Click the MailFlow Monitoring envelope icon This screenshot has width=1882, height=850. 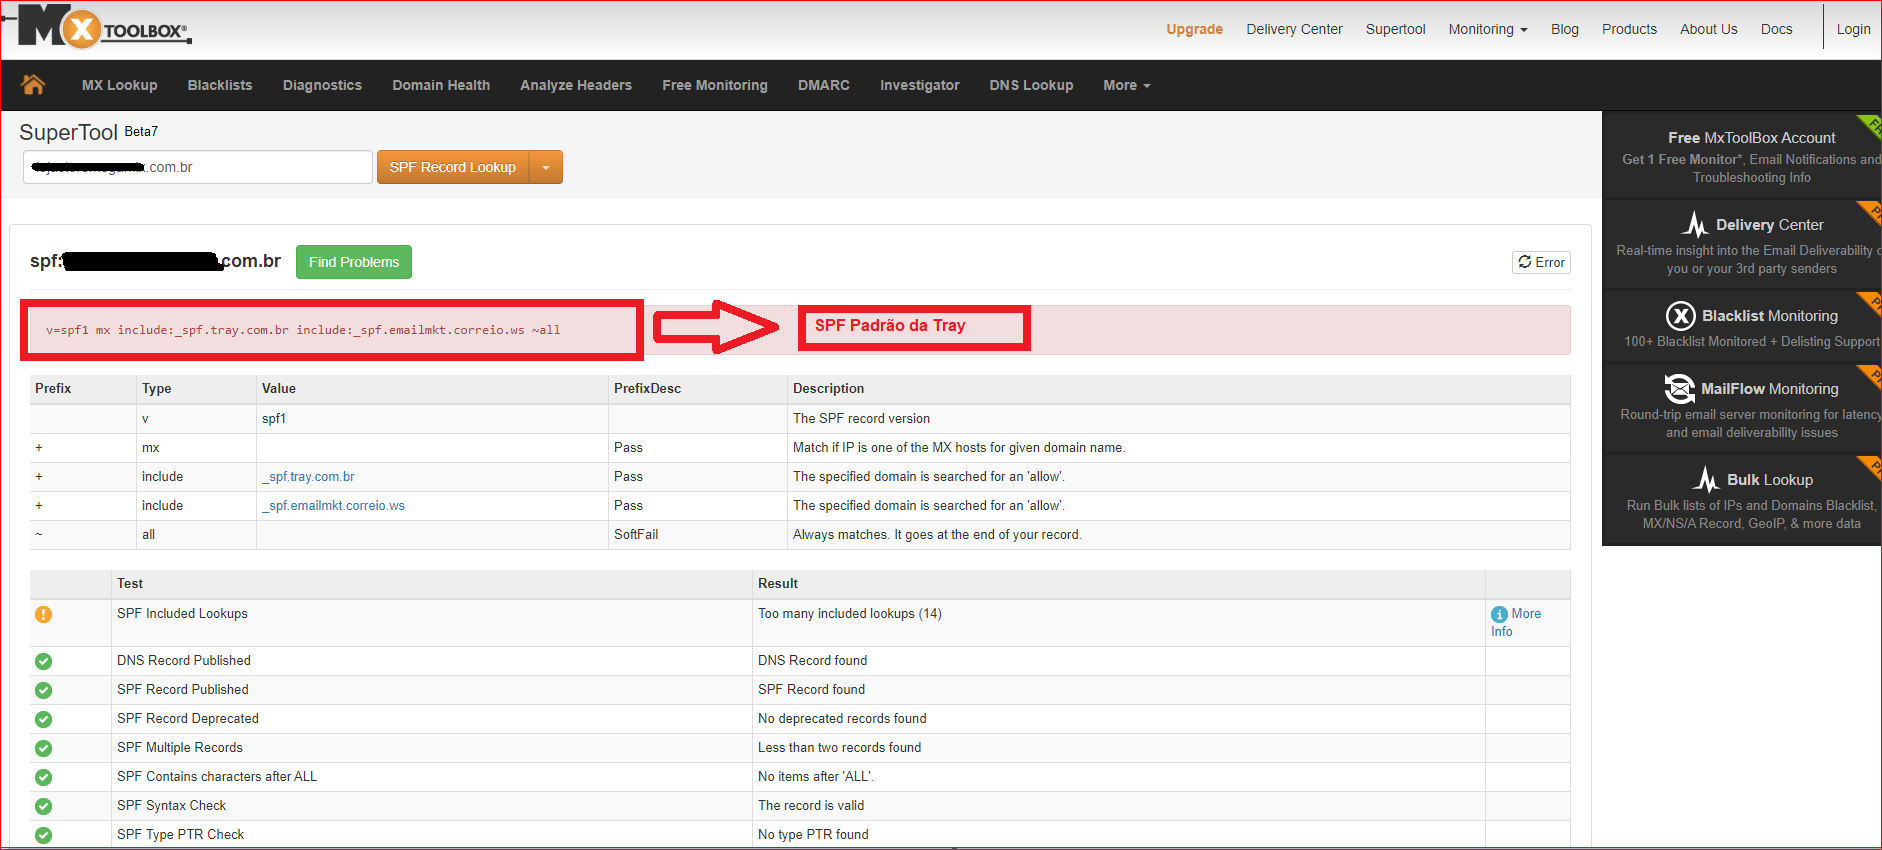pos(1679,388)
